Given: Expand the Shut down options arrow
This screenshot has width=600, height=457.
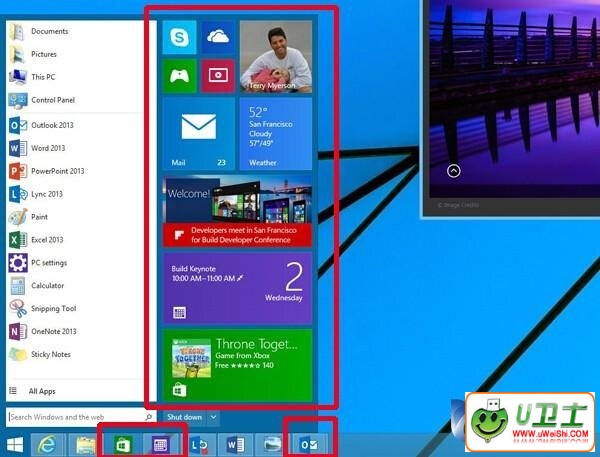Looking at the screenshot, I should click(x=214, y=417).
